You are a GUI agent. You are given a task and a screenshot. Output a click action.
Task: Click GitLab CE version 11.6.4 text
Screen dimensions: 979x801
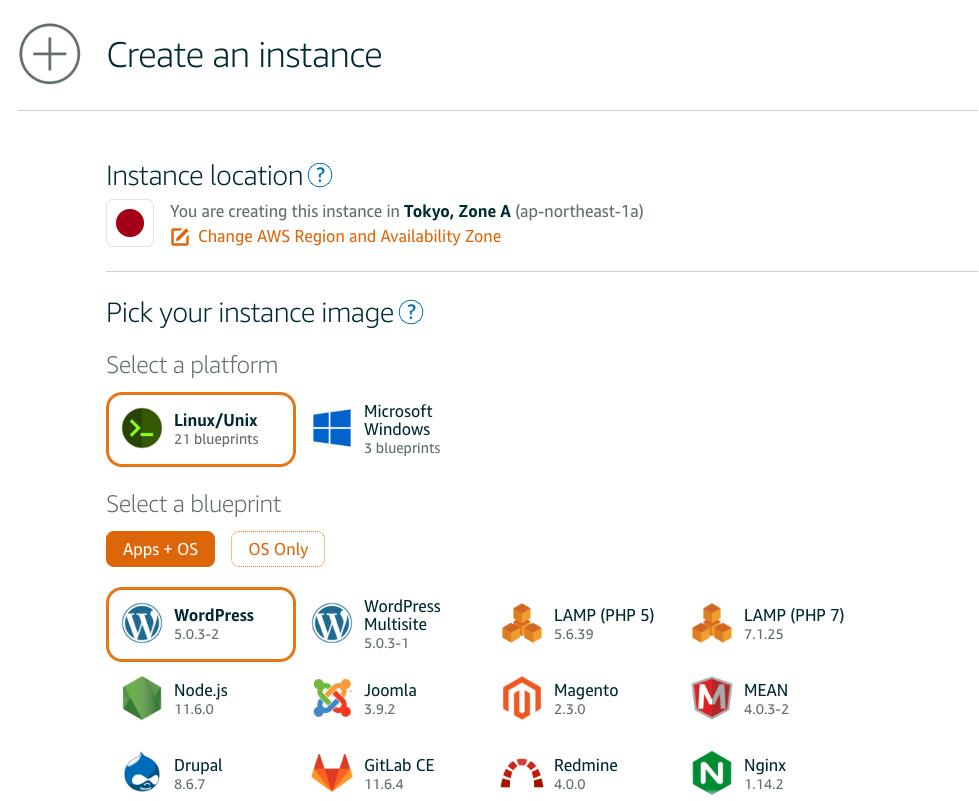383,784
